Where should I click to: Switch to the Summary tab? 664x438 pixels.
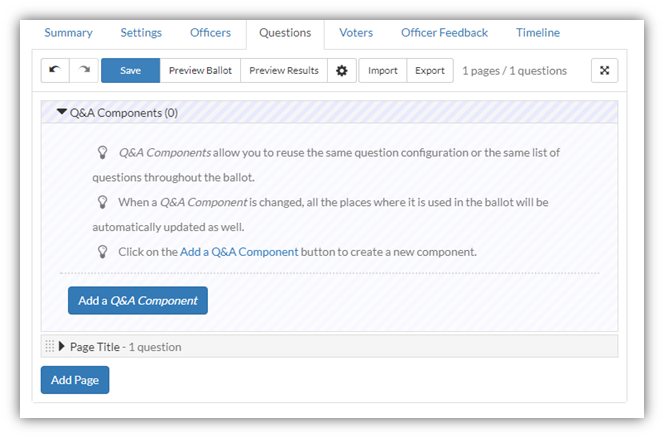click(x=68, y=33)
